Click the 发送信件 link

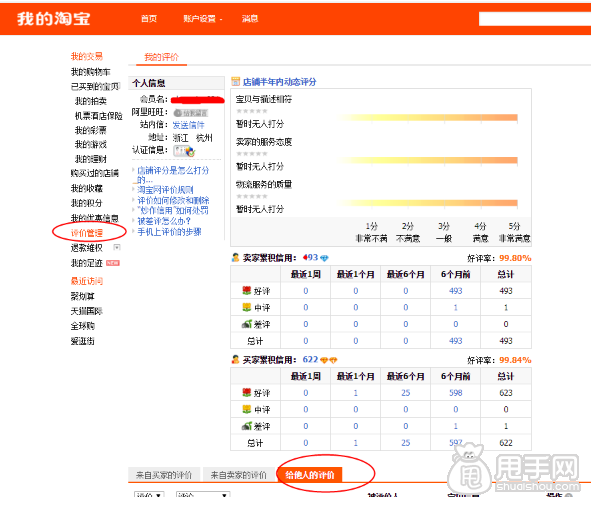coord(188,125)
